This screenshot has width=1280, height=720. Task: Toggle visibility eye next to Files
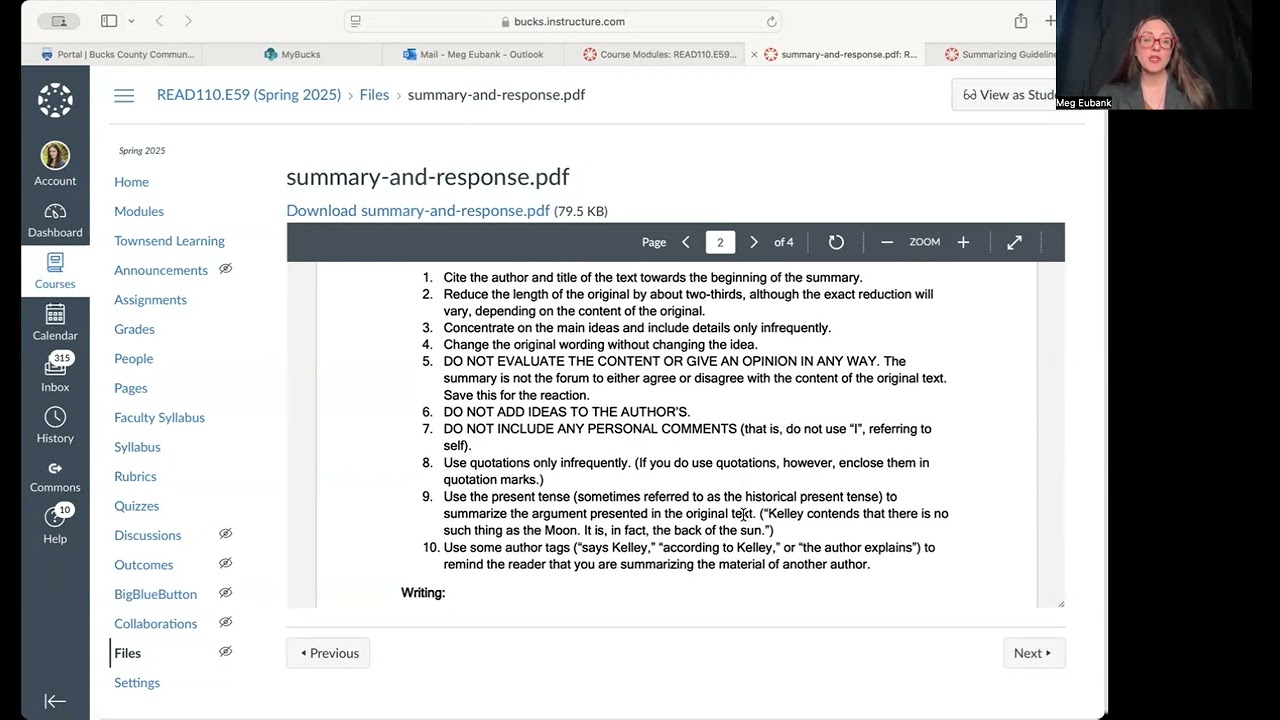[x=226, y=652]
